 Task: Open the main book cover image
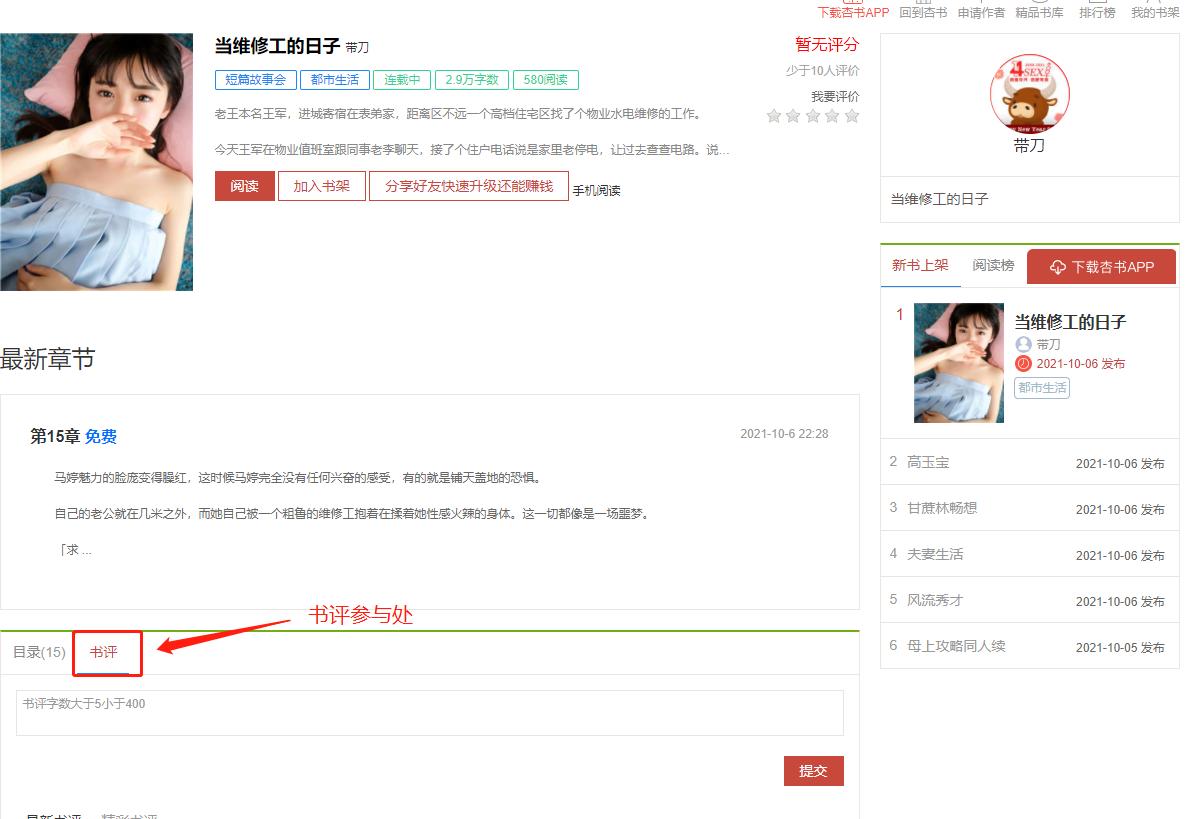click(97, 162)
